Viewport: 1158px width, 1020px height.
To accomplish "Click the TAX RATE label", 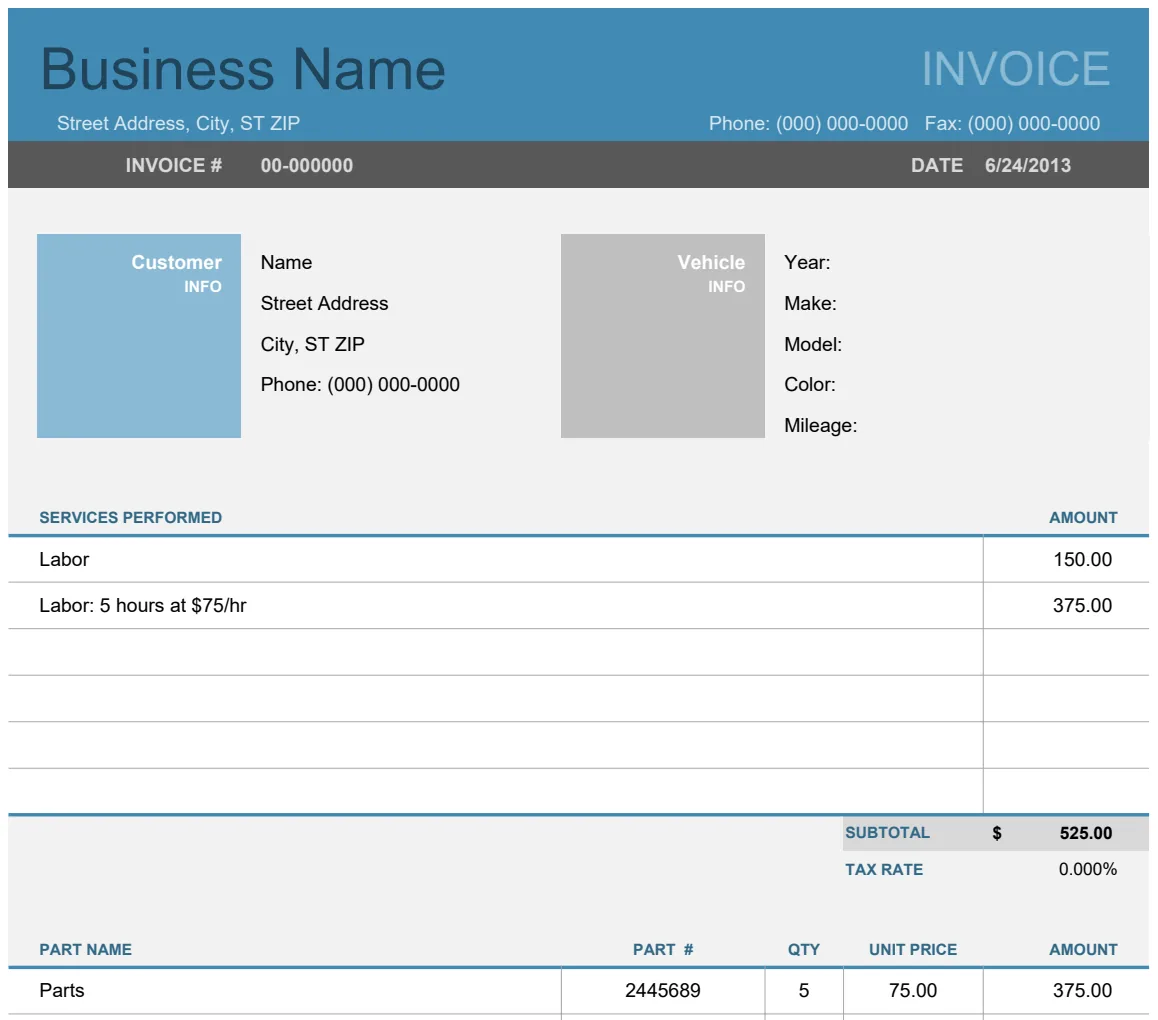I will pyautogui.click(x=884, y=870).
